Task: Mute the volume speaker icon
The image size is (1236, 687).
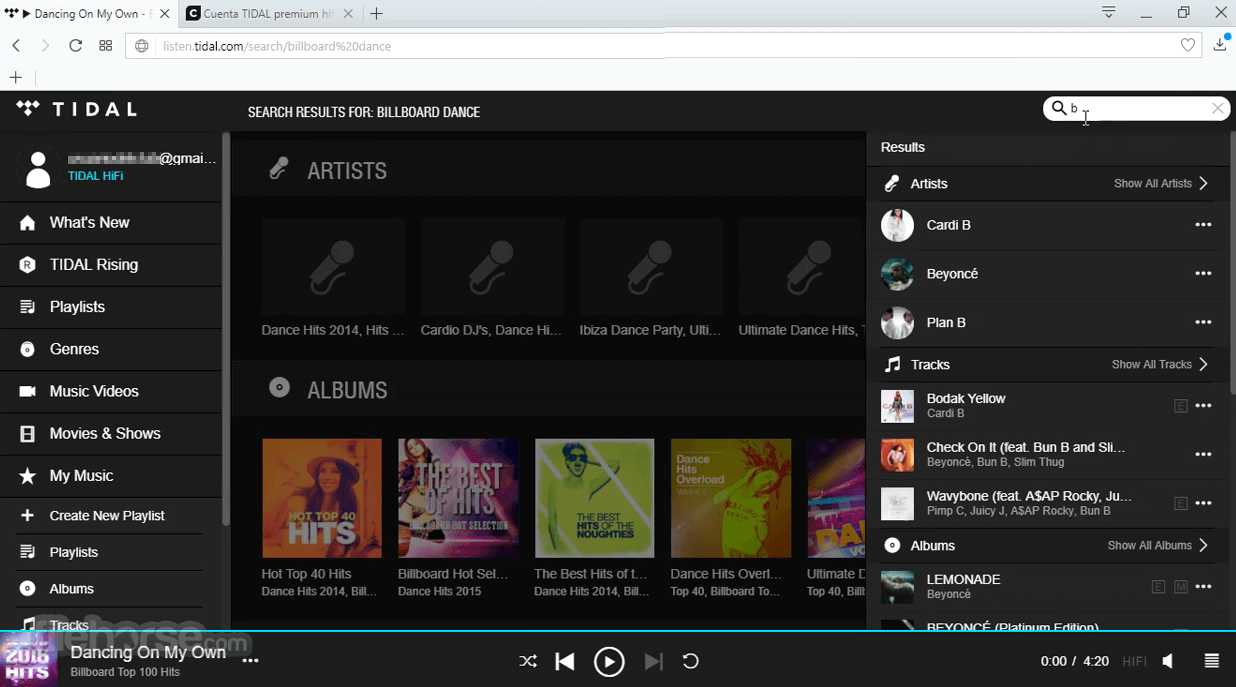Action: click(x=1167, y=661)
